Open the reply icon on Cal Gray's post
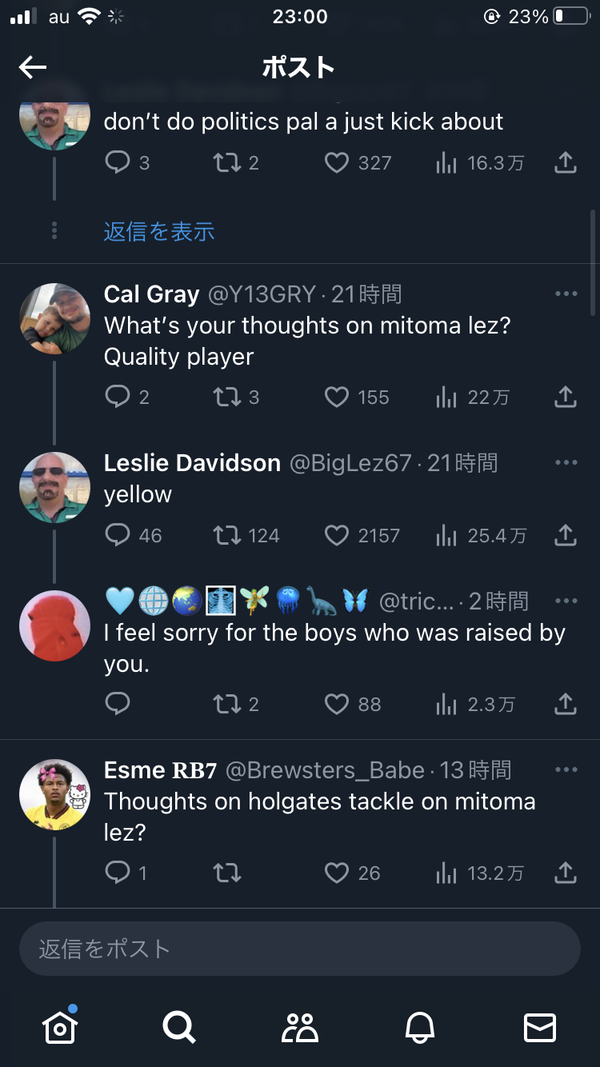Image resolution: width=600 pixels, height=1067 pixels. coord(117,396)
